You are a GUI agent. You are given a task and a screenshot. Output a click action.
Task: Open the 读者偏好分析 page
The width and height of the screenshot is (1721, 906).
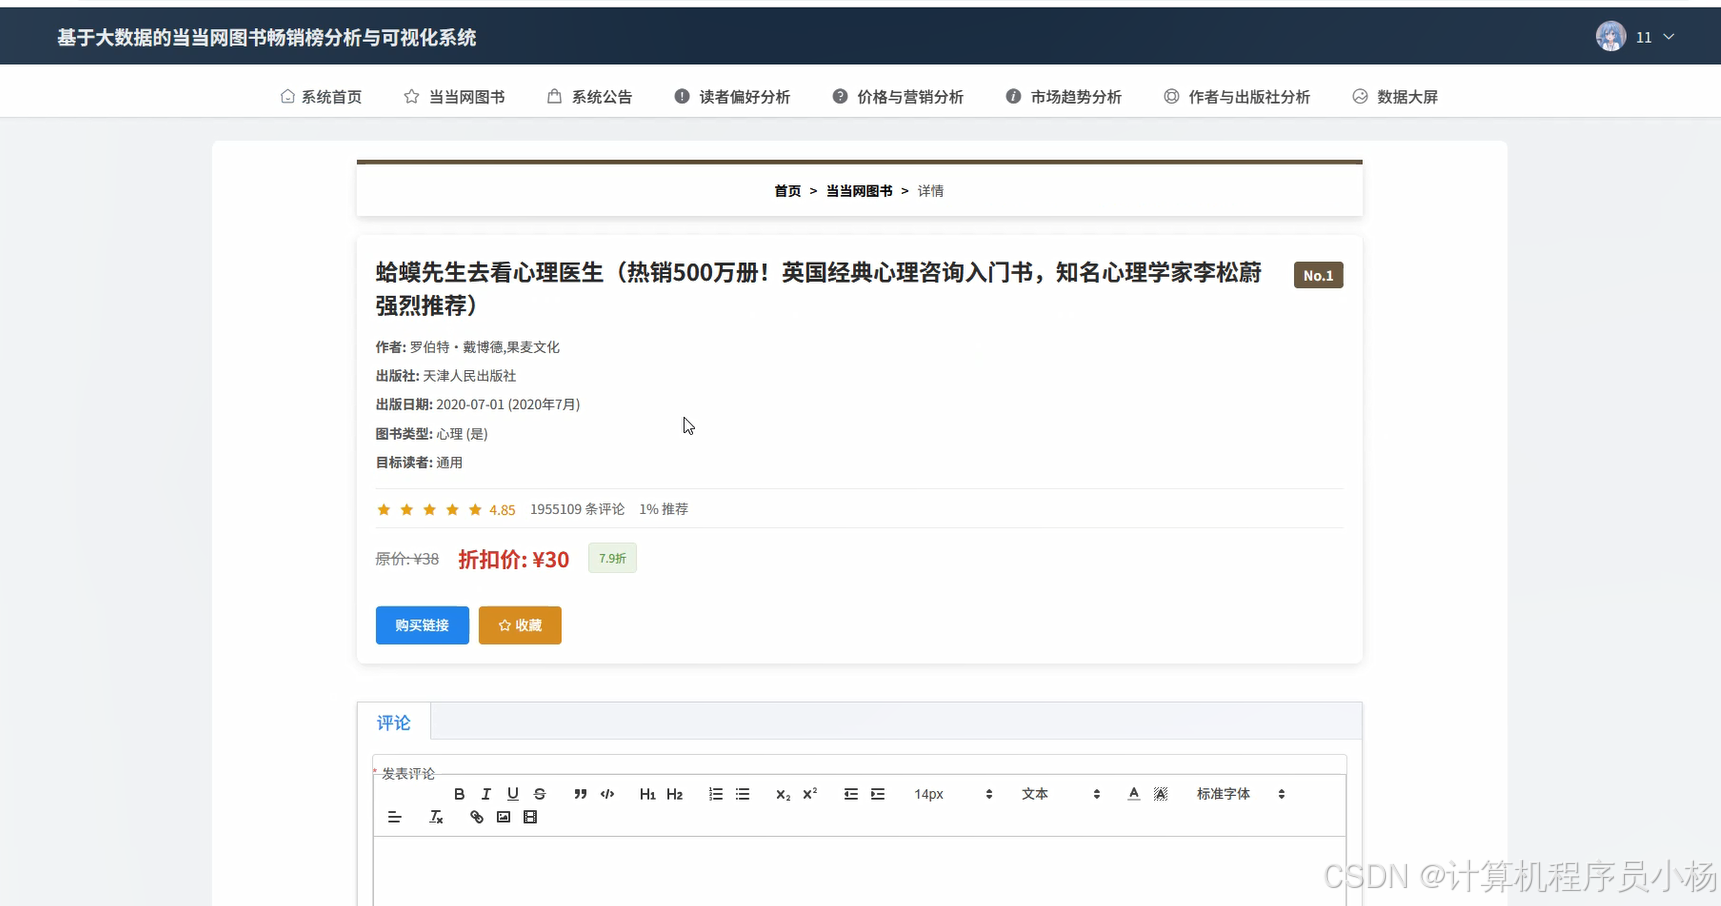click(x=732, y=97)
